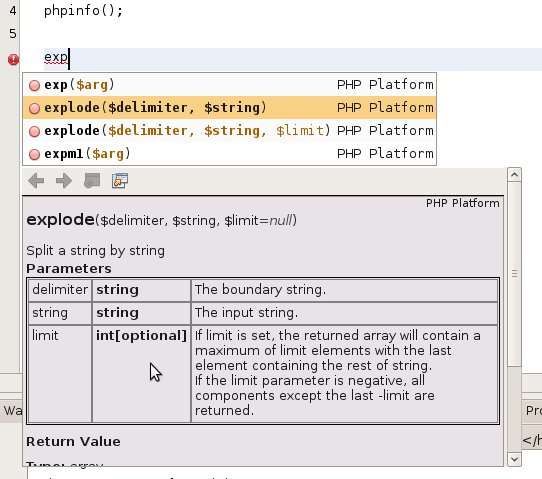Go back using the documentation back arrow
542x479 pixels.
point(36,180)
